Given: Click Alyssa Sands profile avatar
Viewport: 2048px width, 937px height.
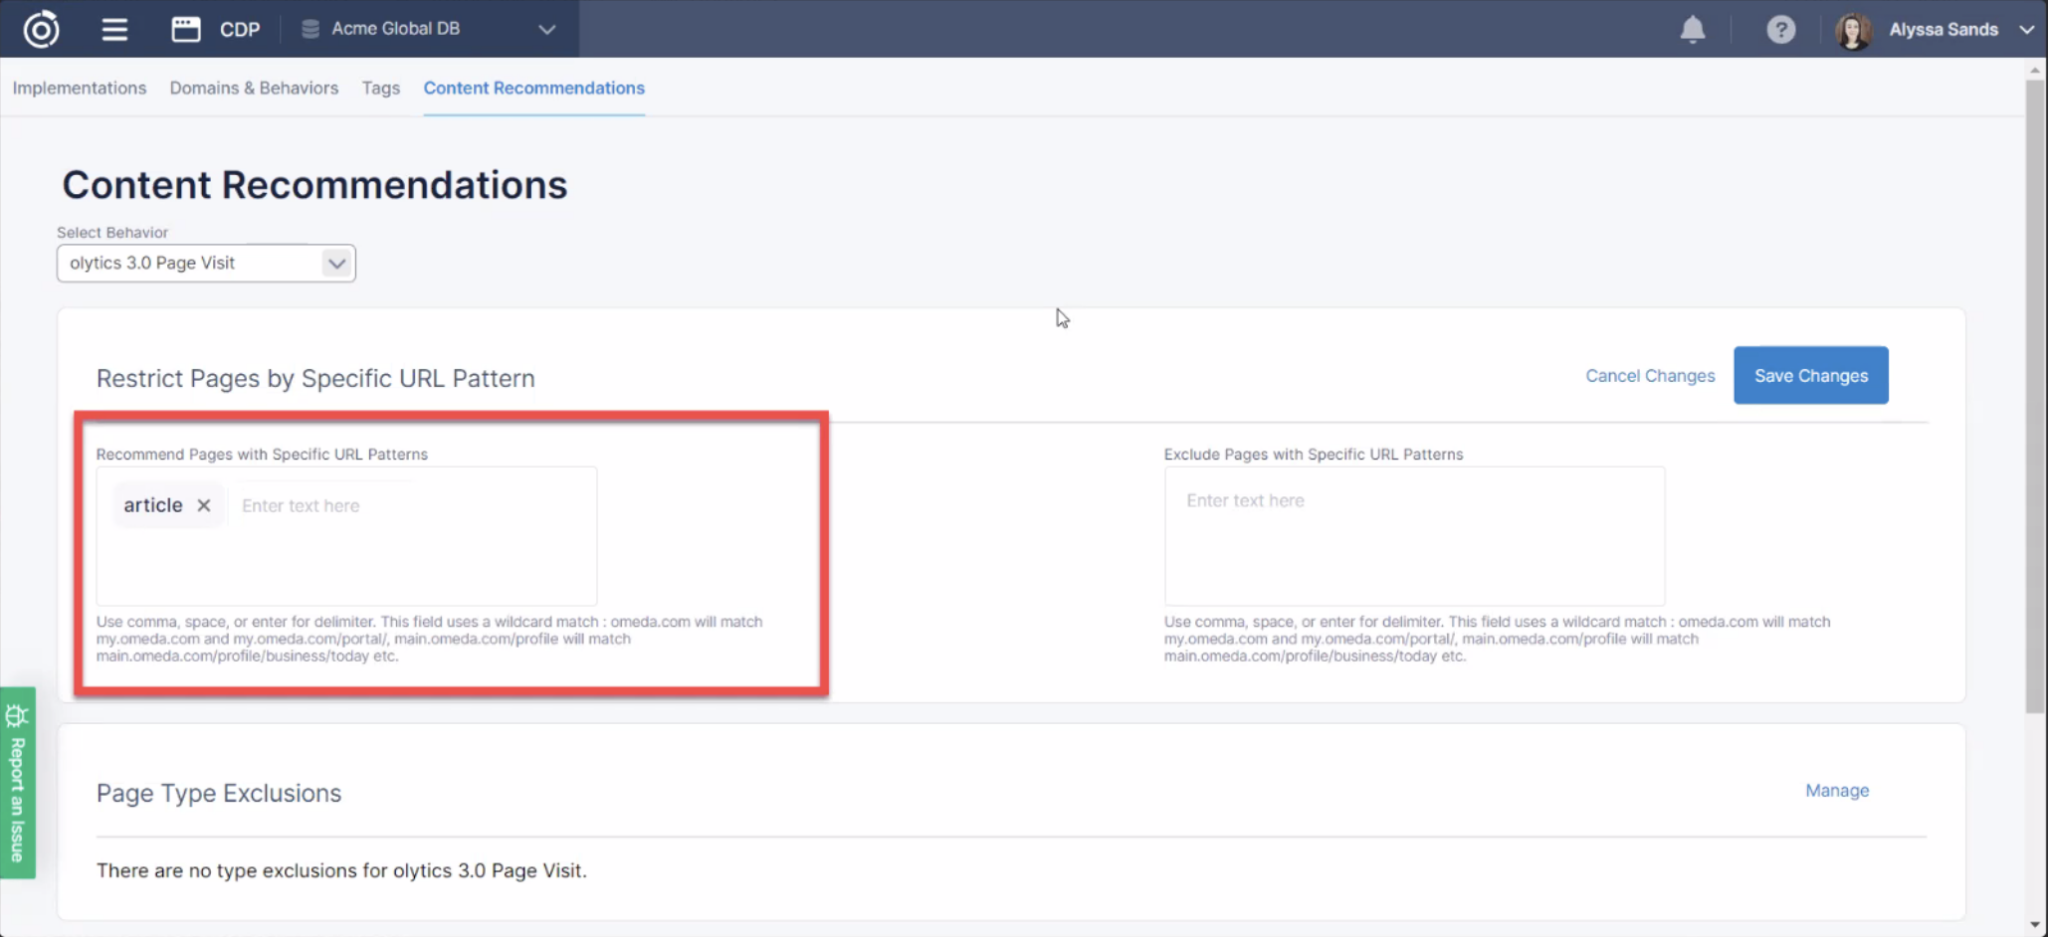Looking at the screenshot, I should (x=1853, y=30).
